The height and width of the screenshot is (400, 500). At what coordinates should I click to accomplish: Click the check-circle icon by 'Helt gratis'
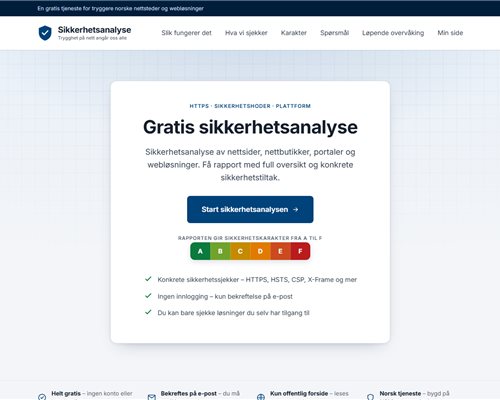click(42, 397)
